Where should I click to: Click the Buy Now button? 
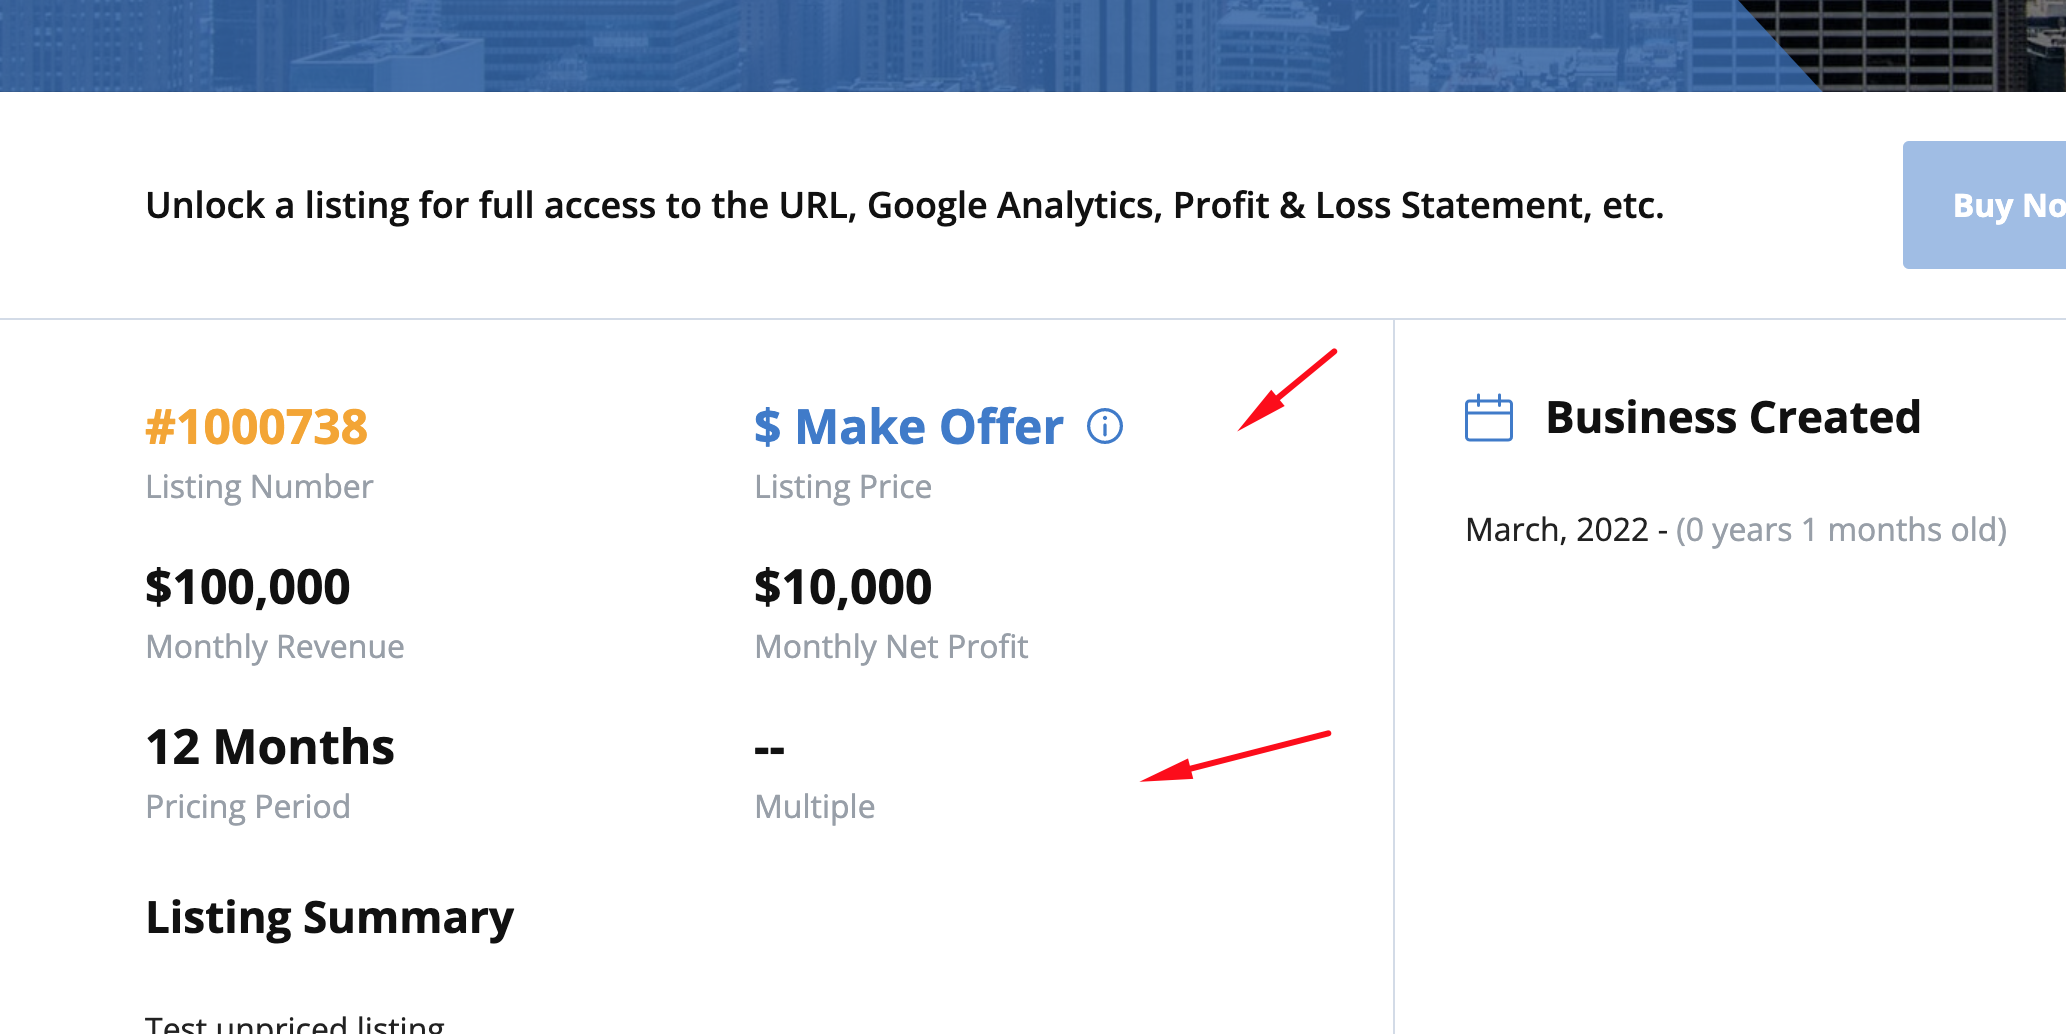[x=1984, y=205]
